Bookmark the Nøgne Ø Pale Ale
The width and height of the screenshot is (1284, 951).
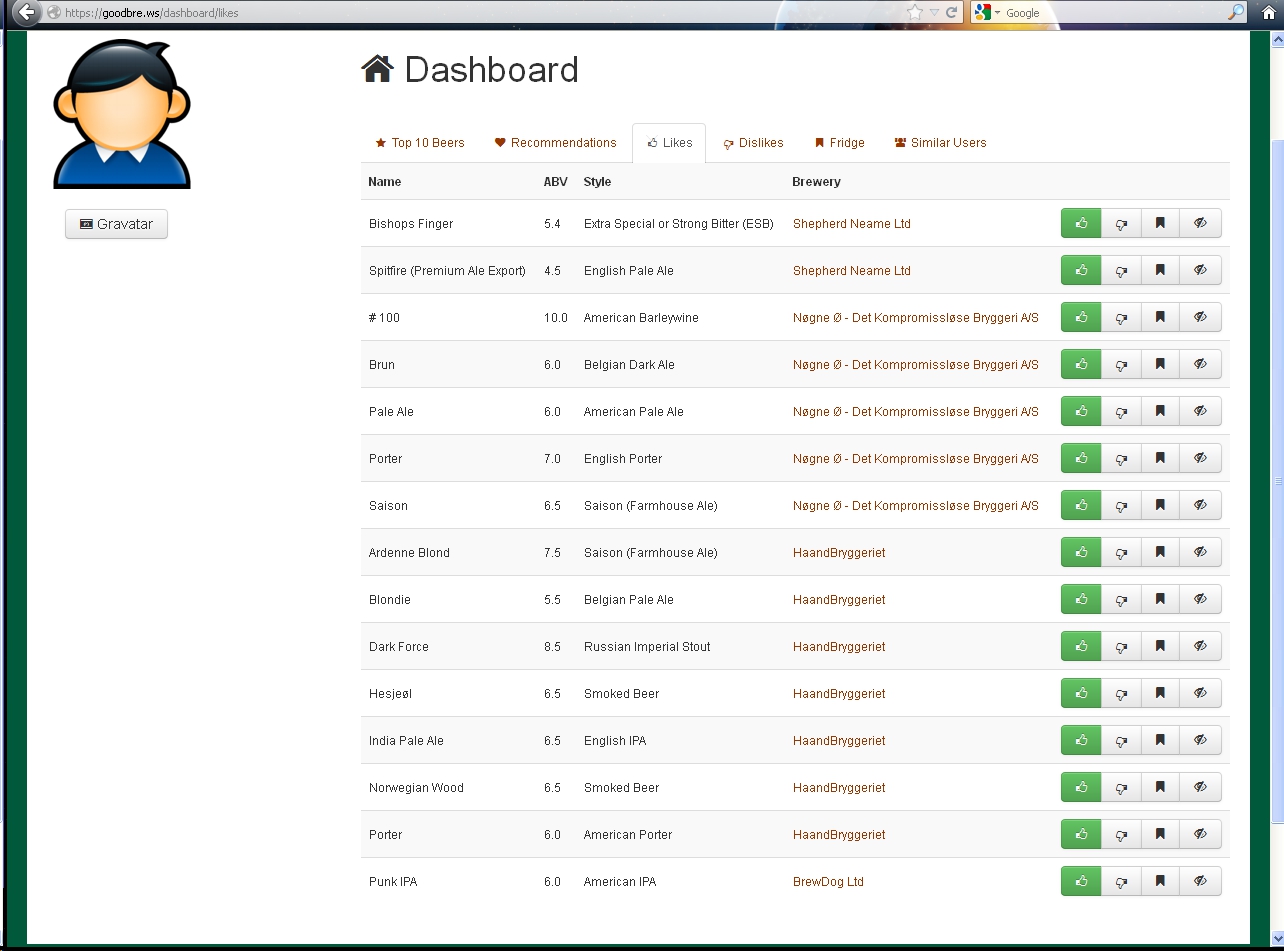pos(1160,412)
